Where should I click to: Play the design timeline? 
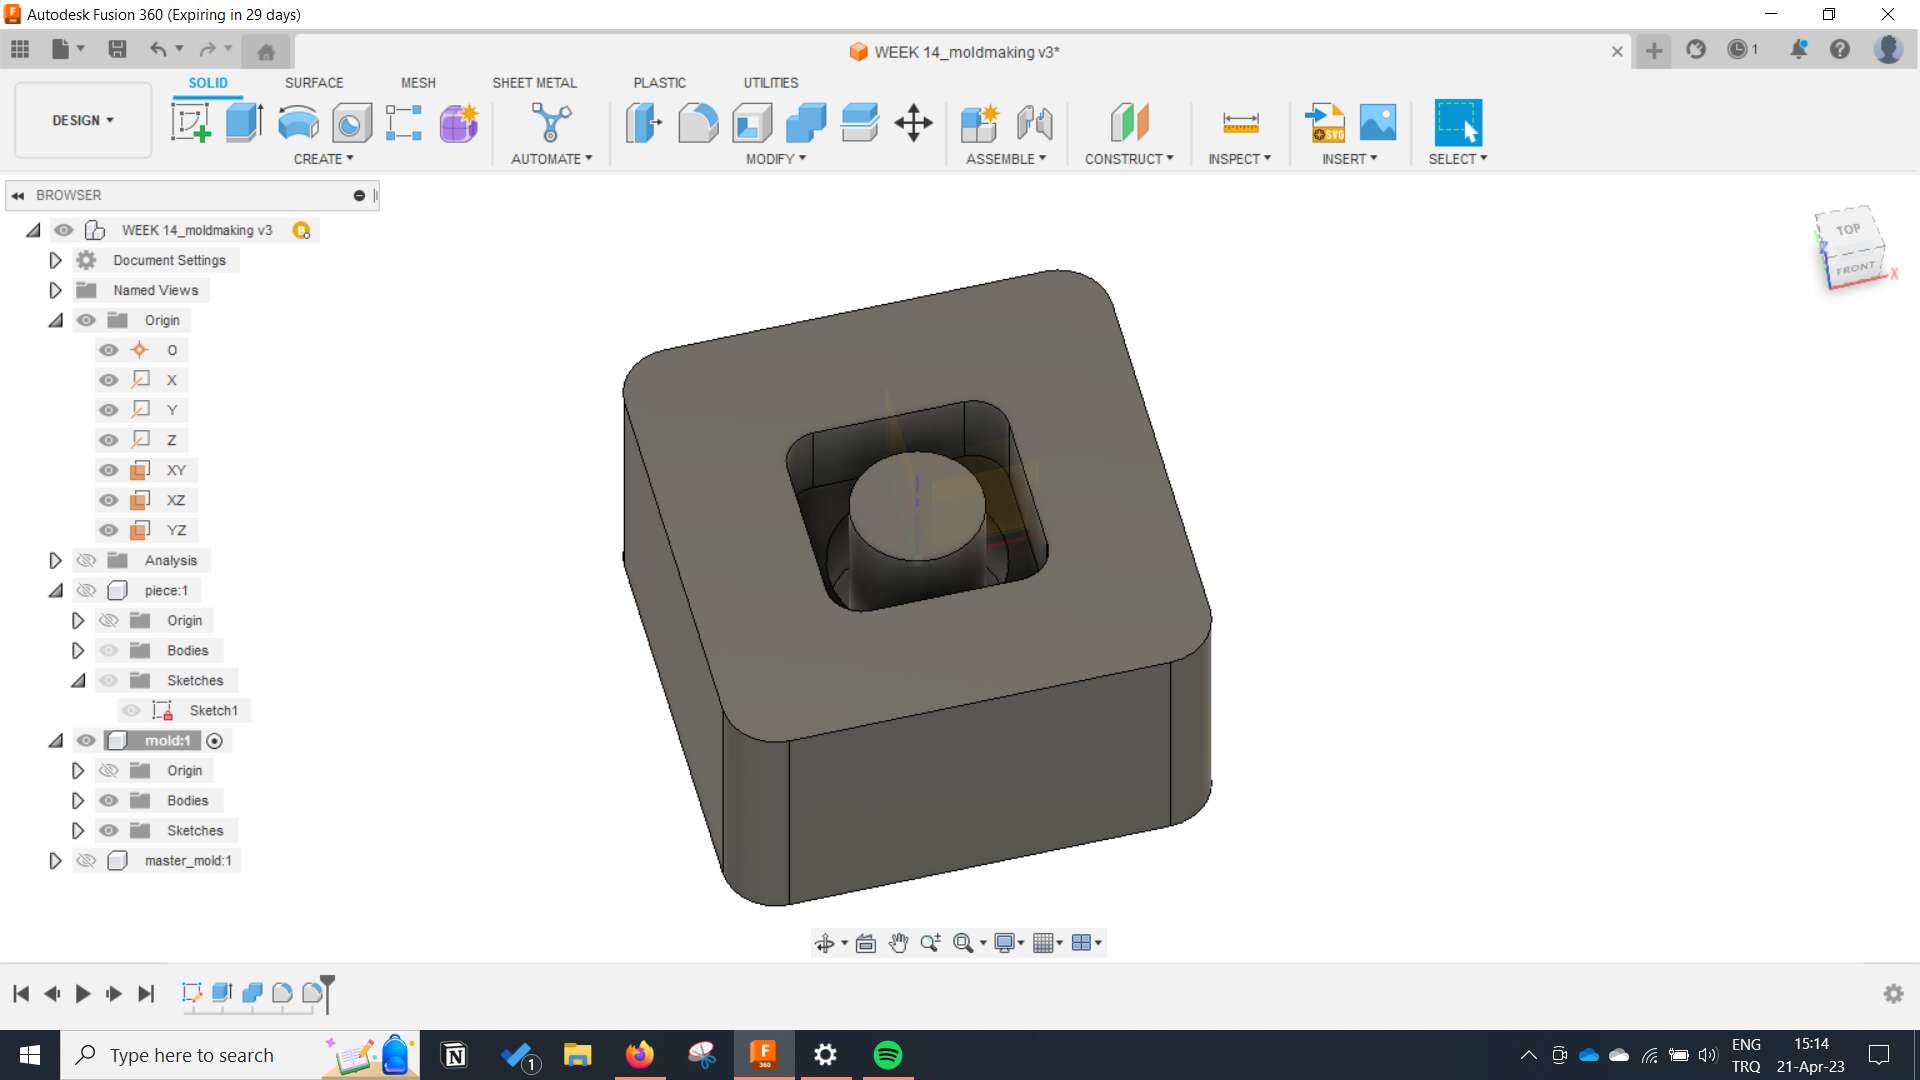point(83,993)
